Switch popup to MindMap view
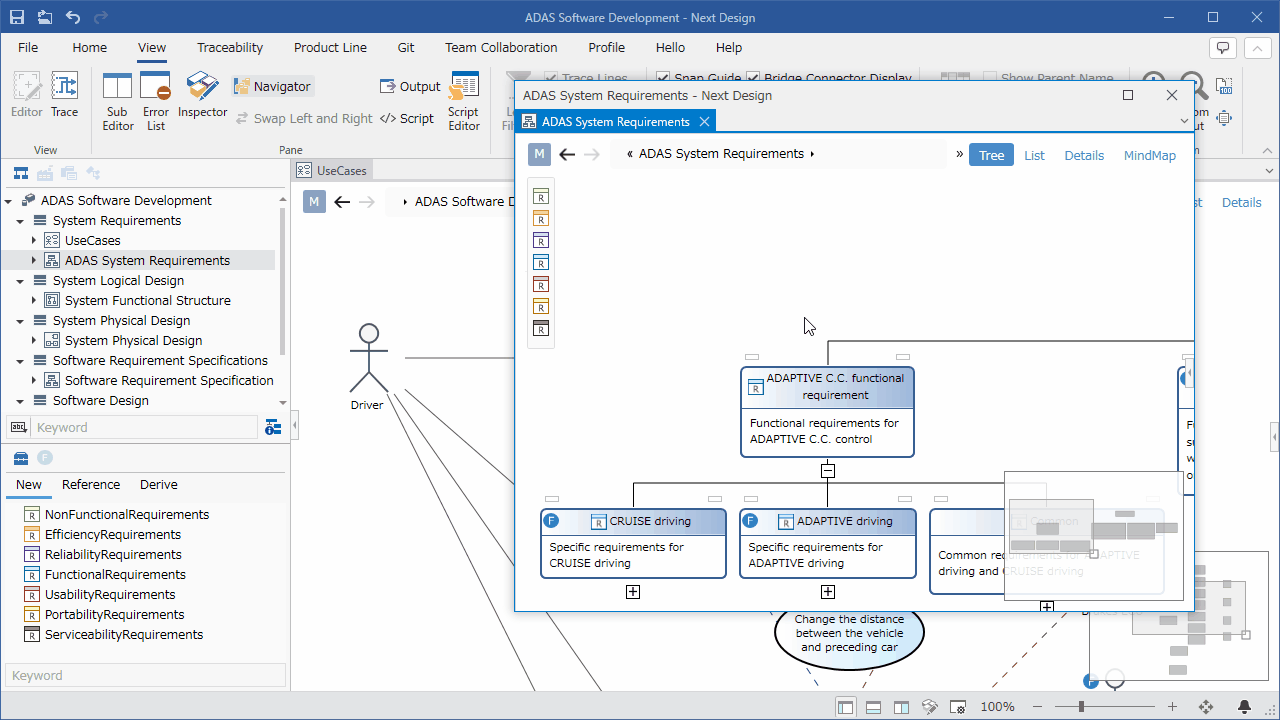The height and width of the screenshot is (720, 1280). [x=1150, y=155]
